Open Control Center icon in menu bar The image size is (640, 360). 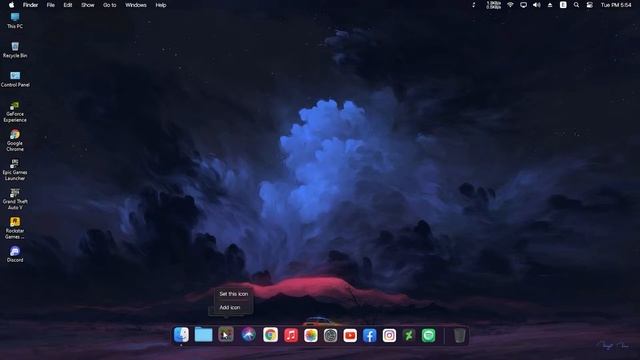coord(589,5)
